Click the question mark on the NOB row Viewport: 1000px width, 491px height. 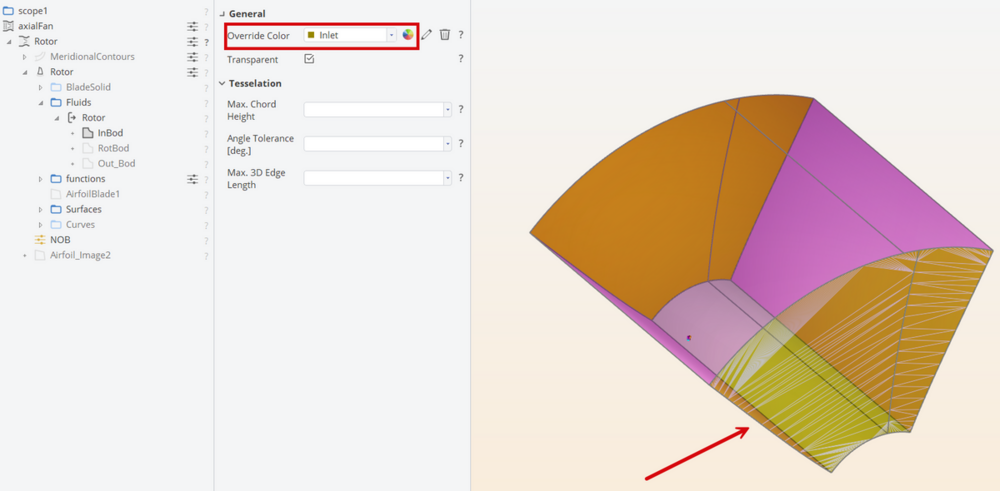206,241
